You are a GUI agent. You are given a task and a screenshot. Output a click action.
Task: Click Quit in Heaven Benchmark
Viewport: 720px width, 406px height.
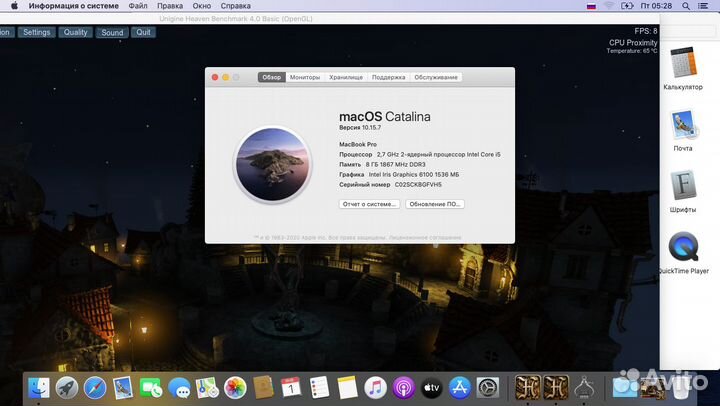coord(143,32)
